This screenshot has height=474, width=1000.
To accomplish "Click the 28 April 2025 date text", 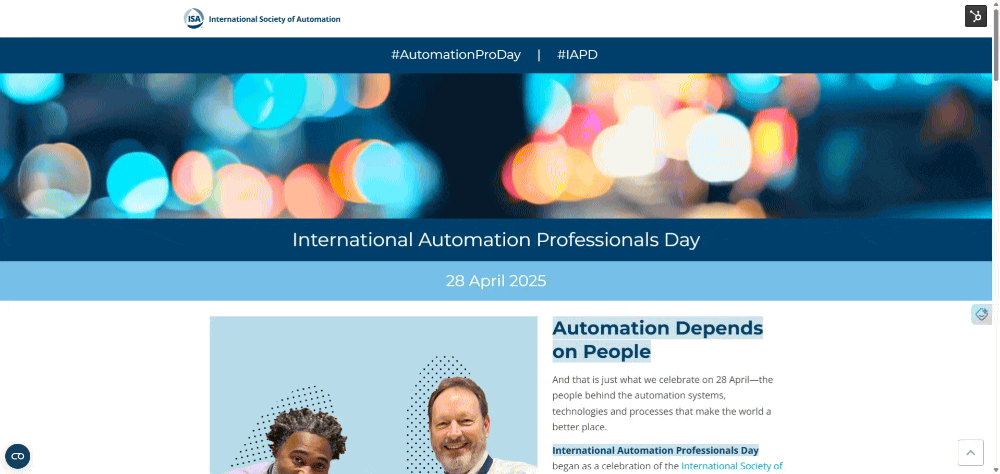I will 496,281.
